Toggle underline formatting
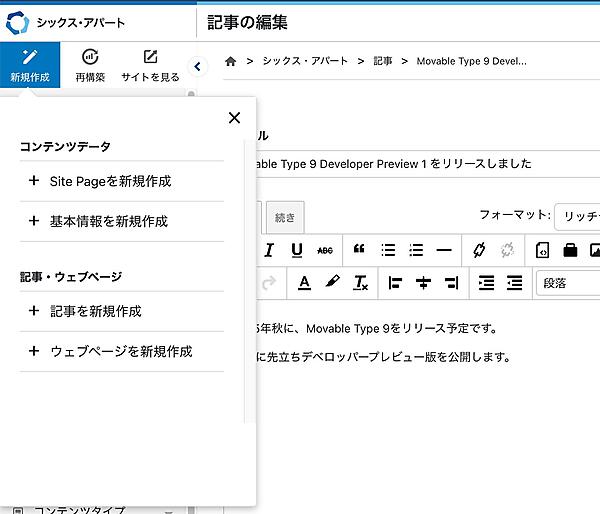The height and width of the screenshot is (514, 600). 297,250
